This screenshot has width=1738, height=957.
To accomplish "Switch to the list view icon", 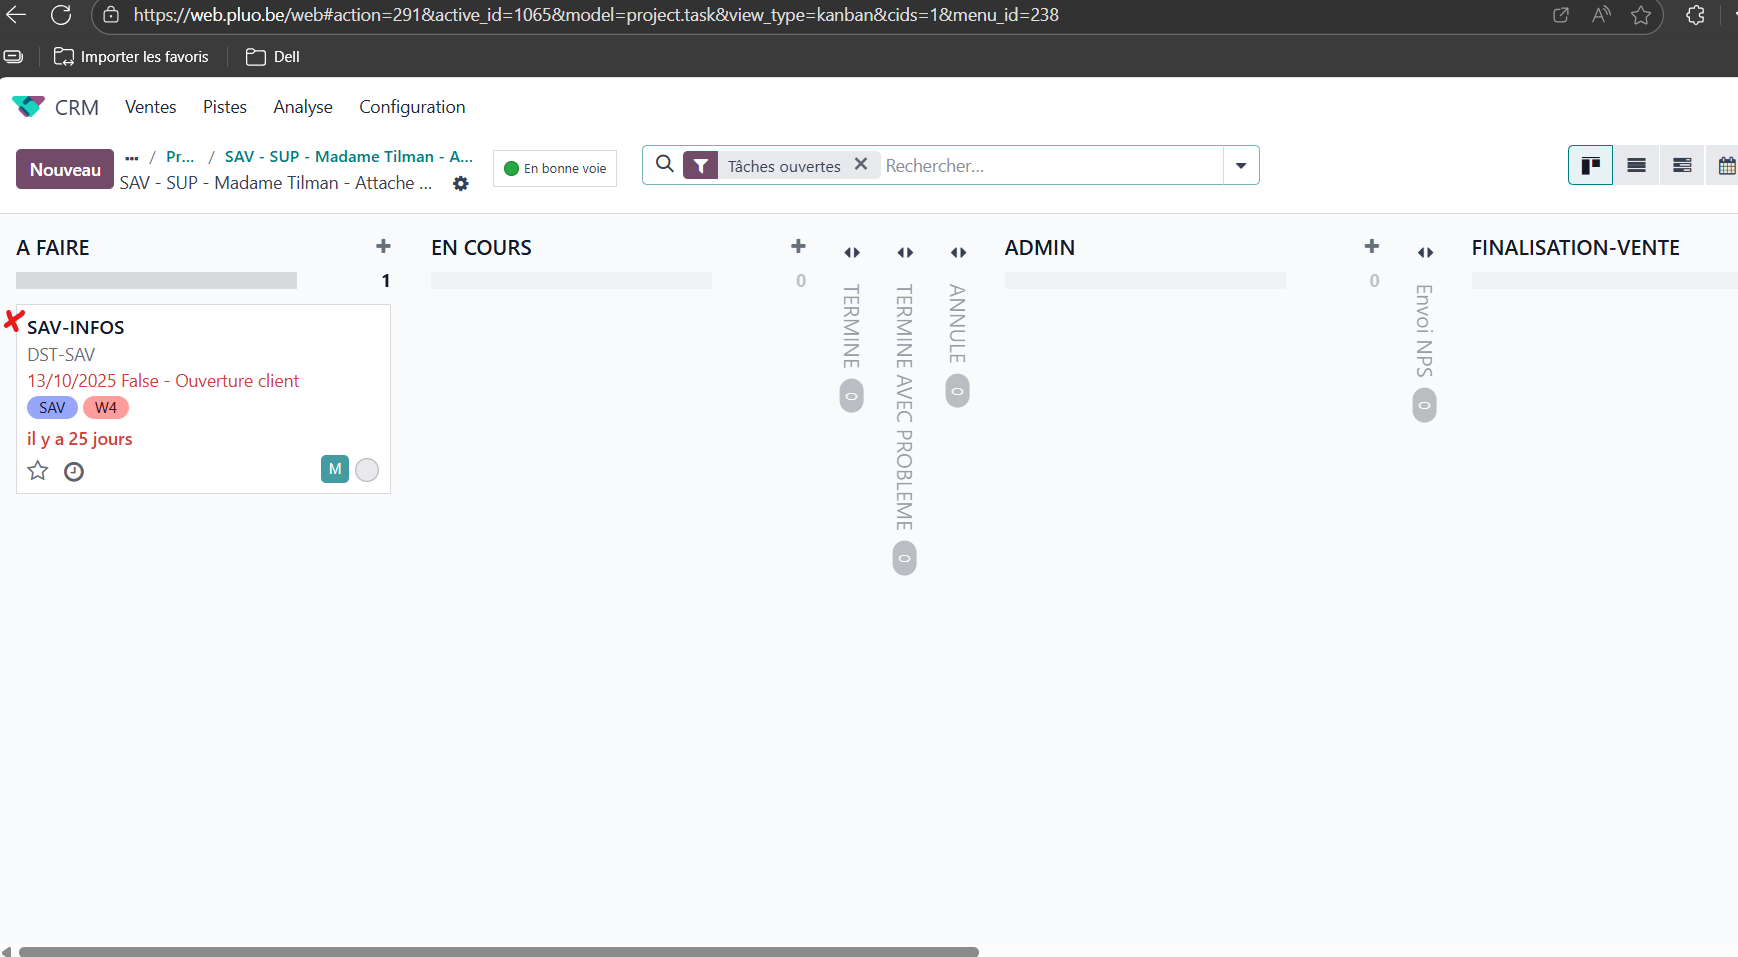I will (x=1636, y=166).
